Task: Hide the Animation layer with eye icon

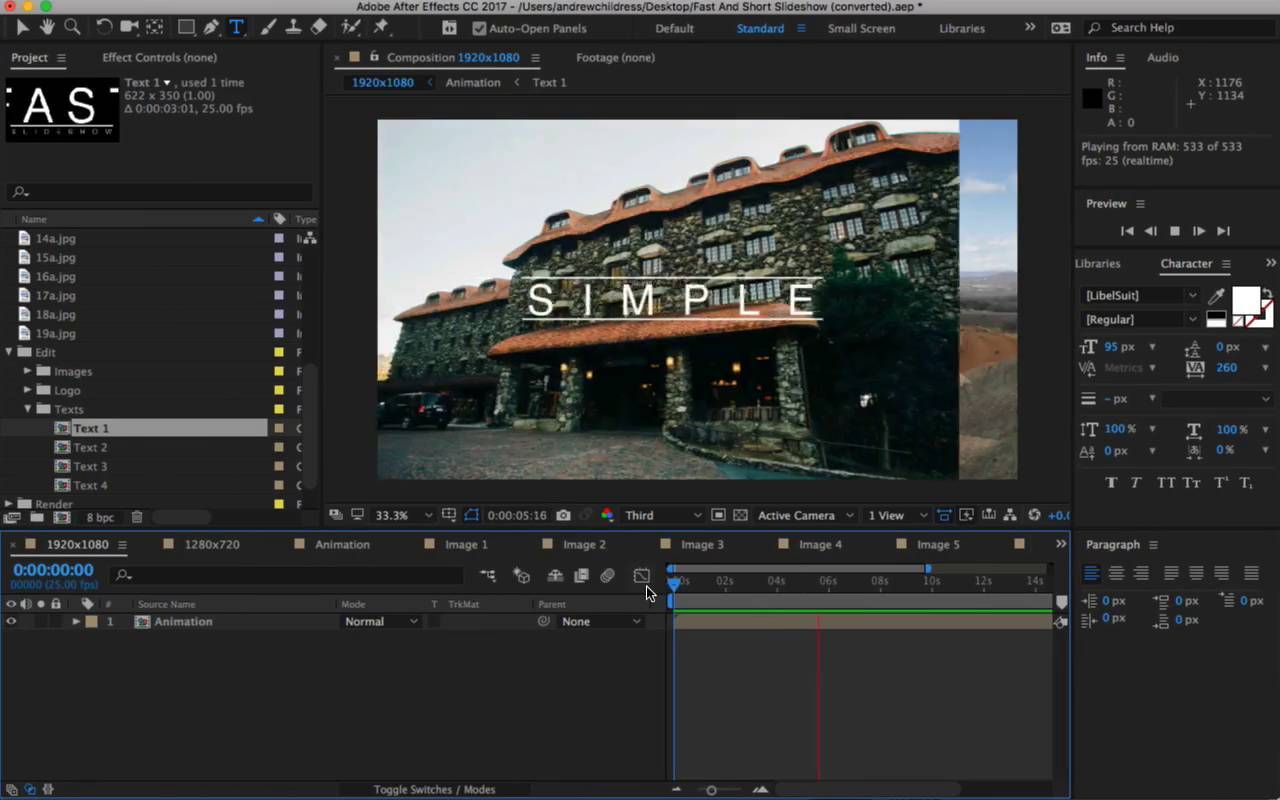Action: point(11,621)
